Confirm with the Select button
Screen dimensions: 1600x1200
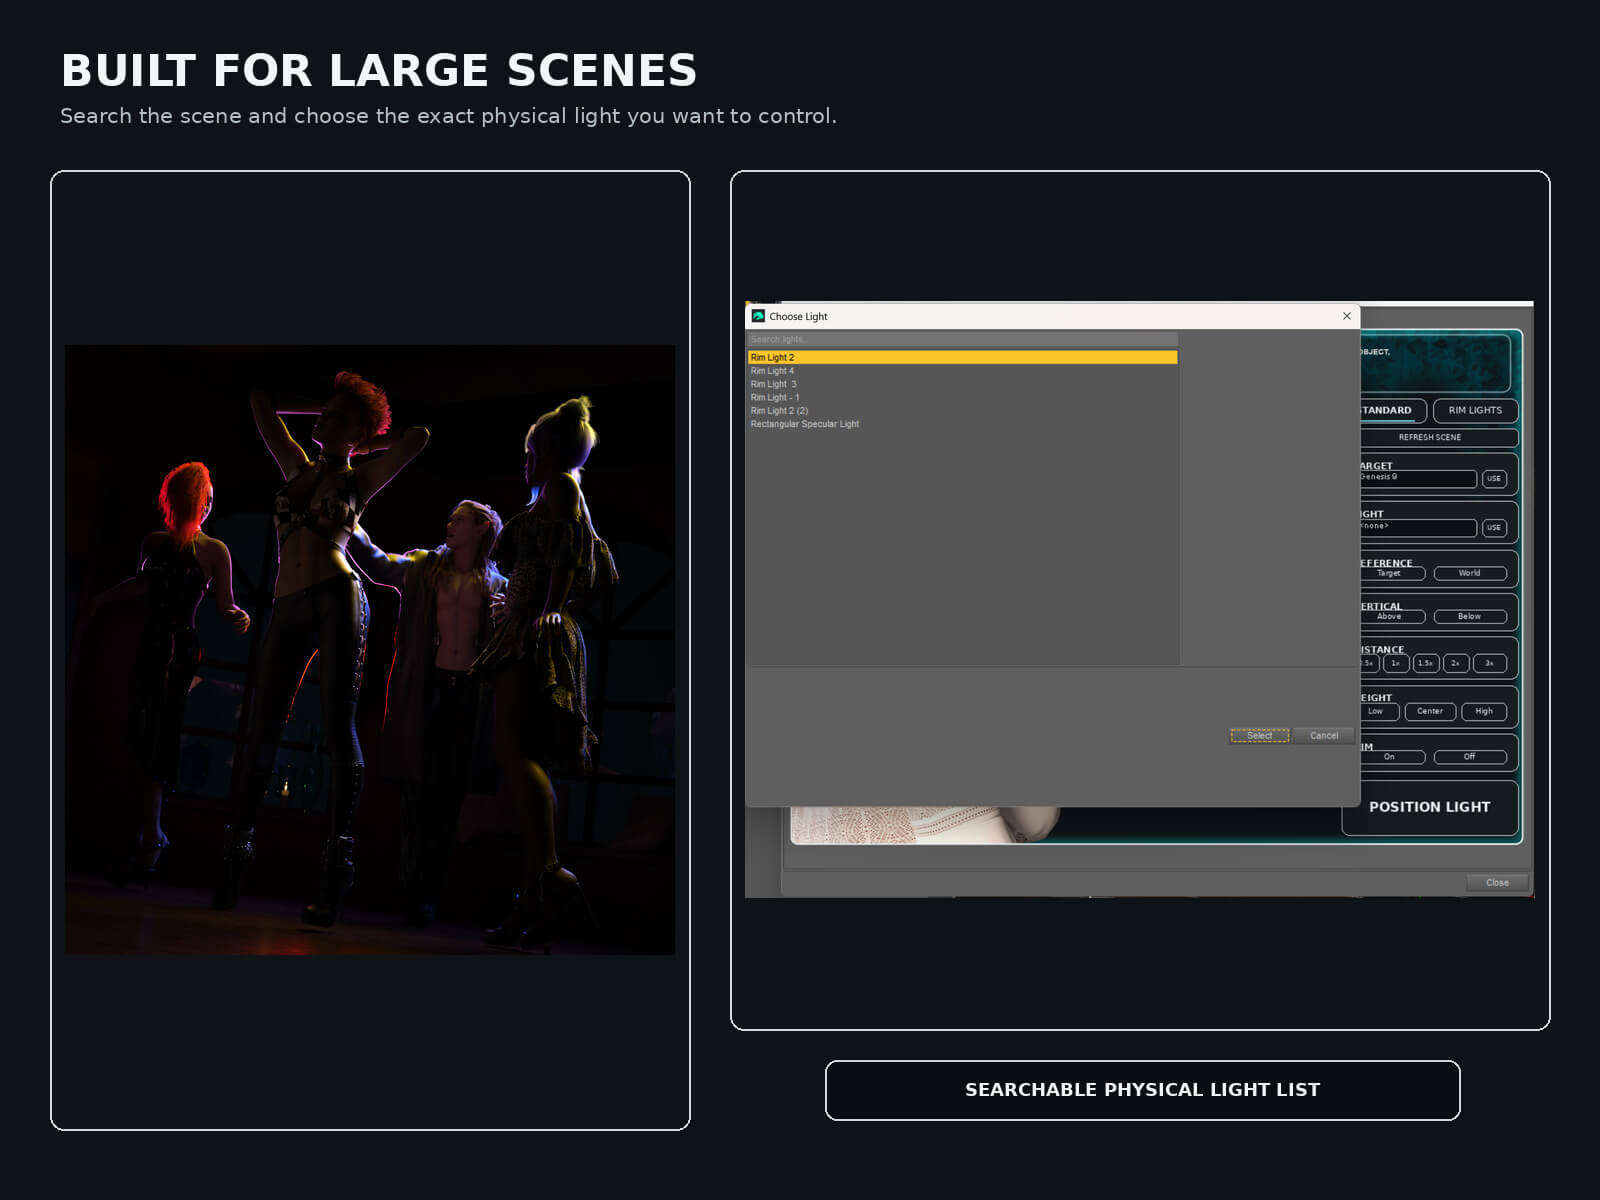(1259, 735)
